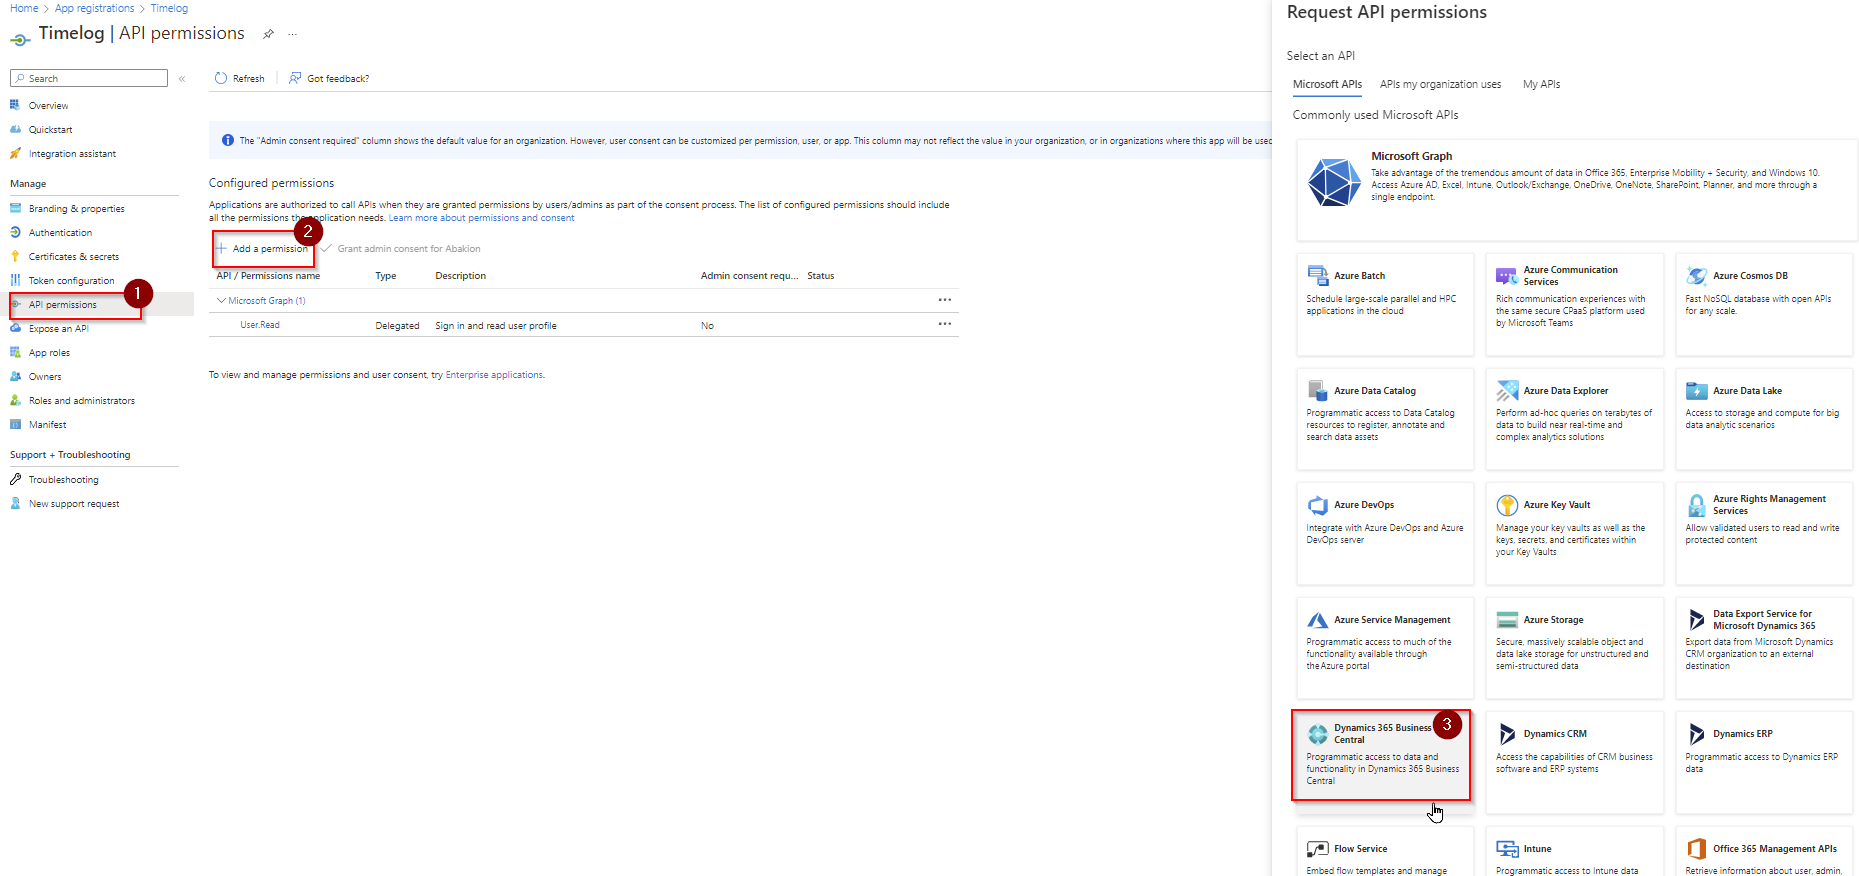Open the Microsoft Graph row ellipsis menu
Screen dimensions: 1859x876
click(944, 300)
